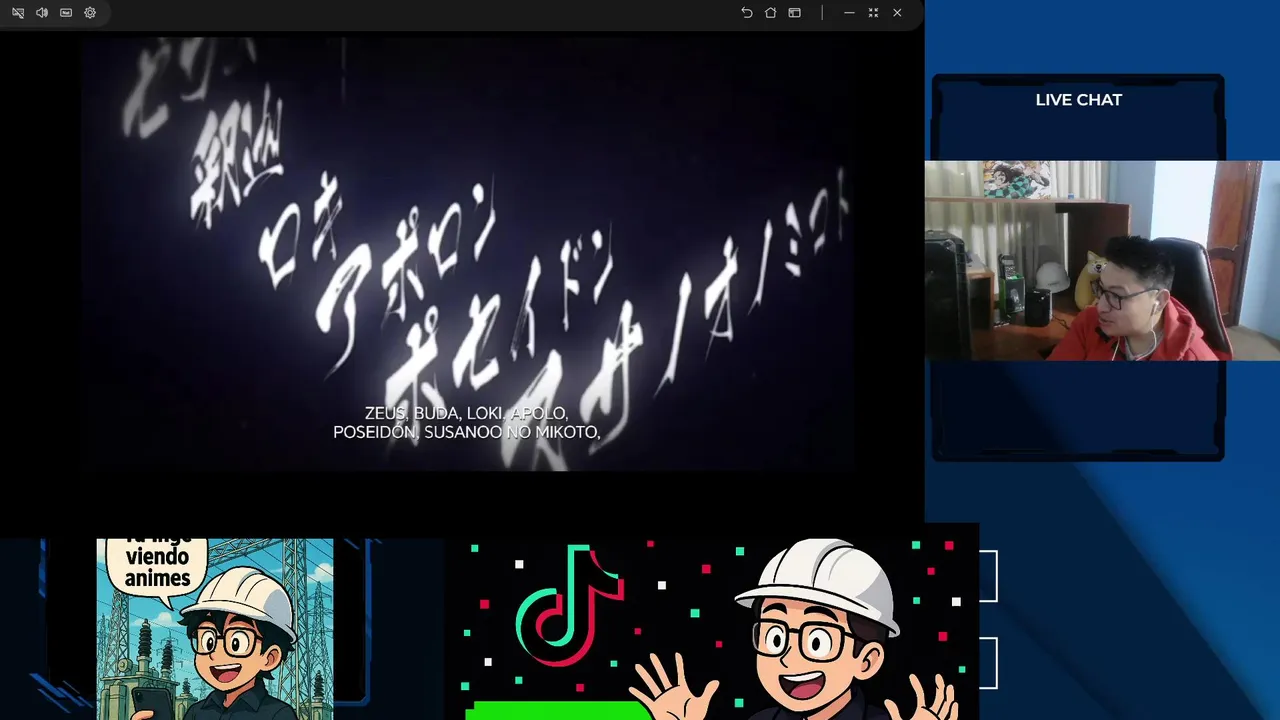Click subtitle line 'POSEIDÓN, SUSANOO NO MIKOTO,'
1280x720 pixels.
(x=466, y=432)
